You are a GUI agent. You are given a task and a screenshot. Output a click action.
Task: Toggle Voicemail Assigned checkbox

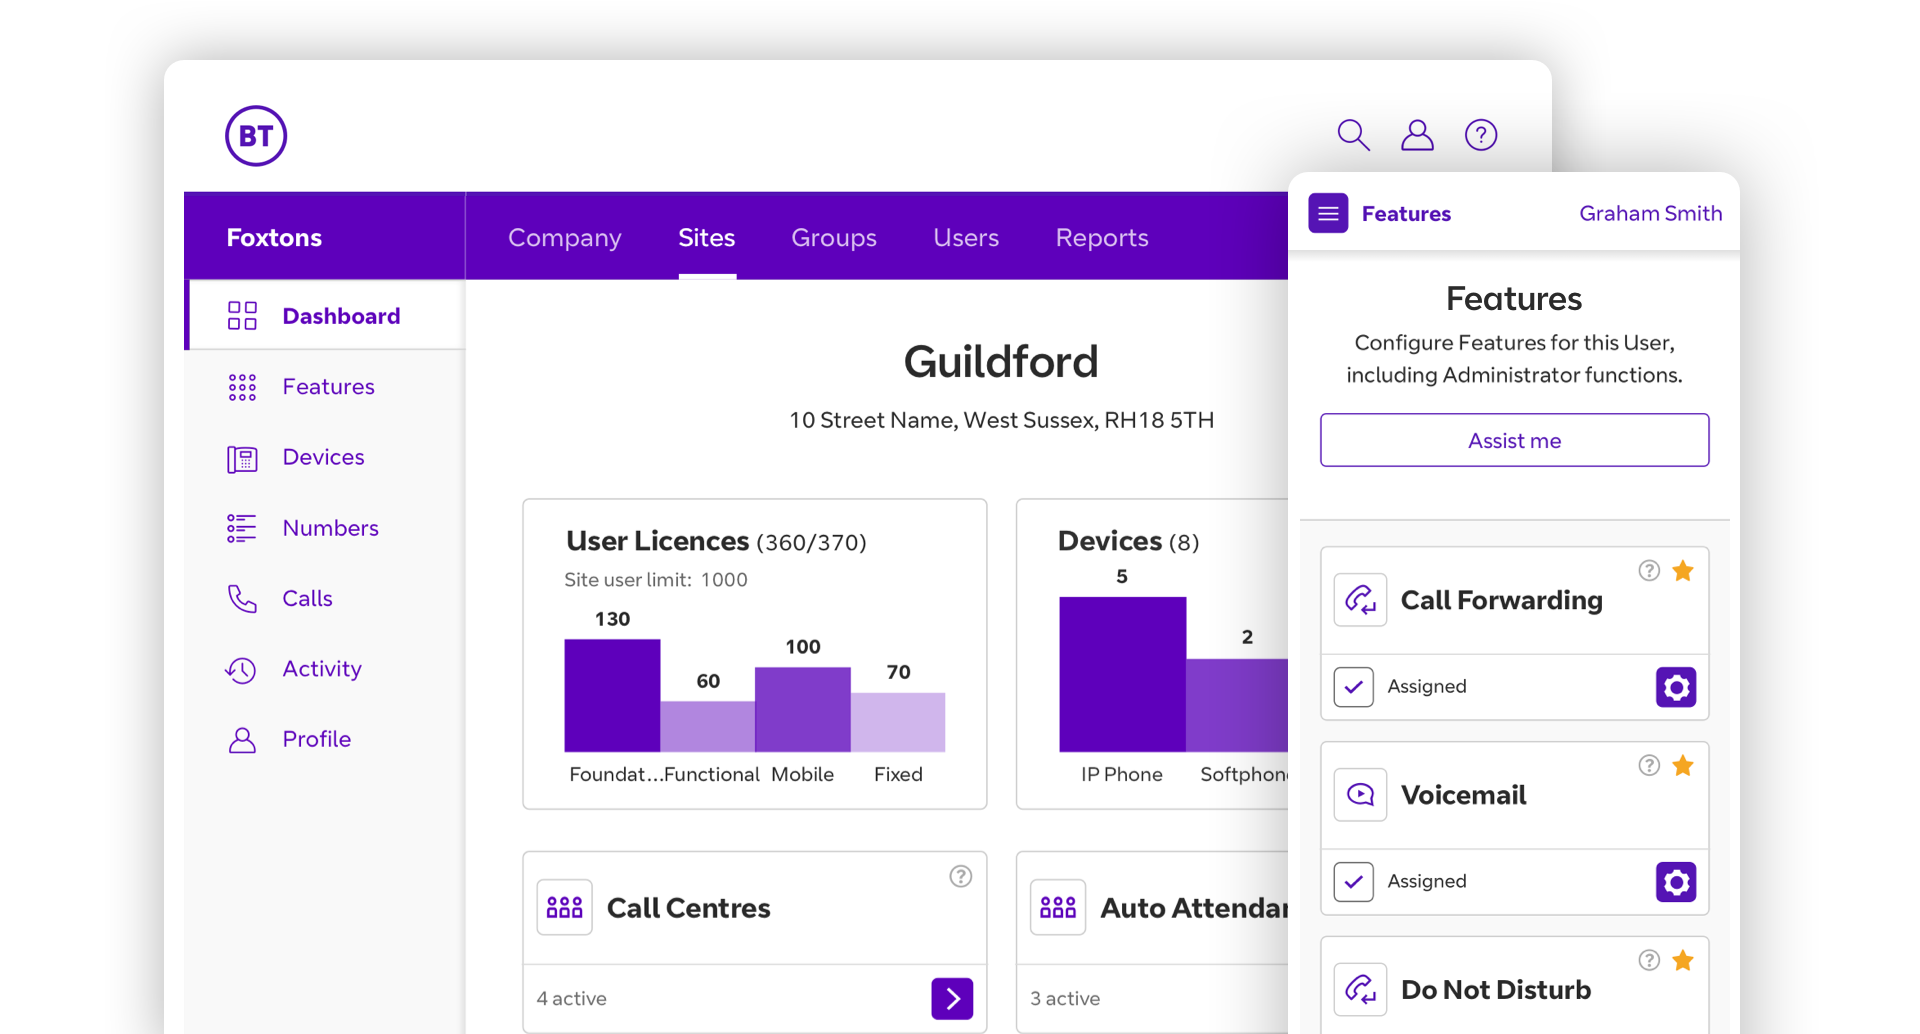(1353, 882)
